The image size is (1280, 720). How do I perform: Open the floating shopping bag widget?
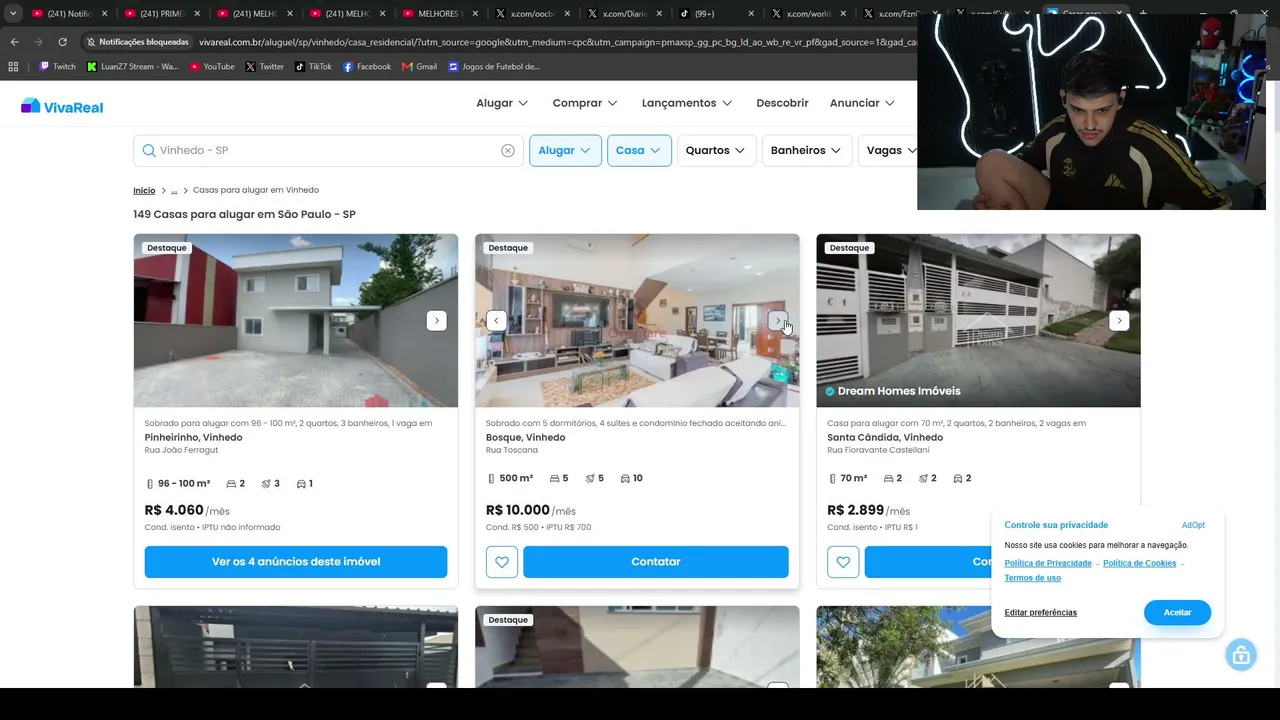pyautogui.click(x=1241, y=655)
